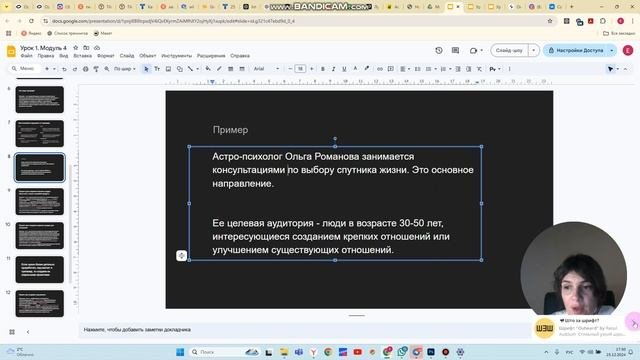Click the Clear formatting icon
The width and height of the screenshot is (640, 360).
click(479, 69)
